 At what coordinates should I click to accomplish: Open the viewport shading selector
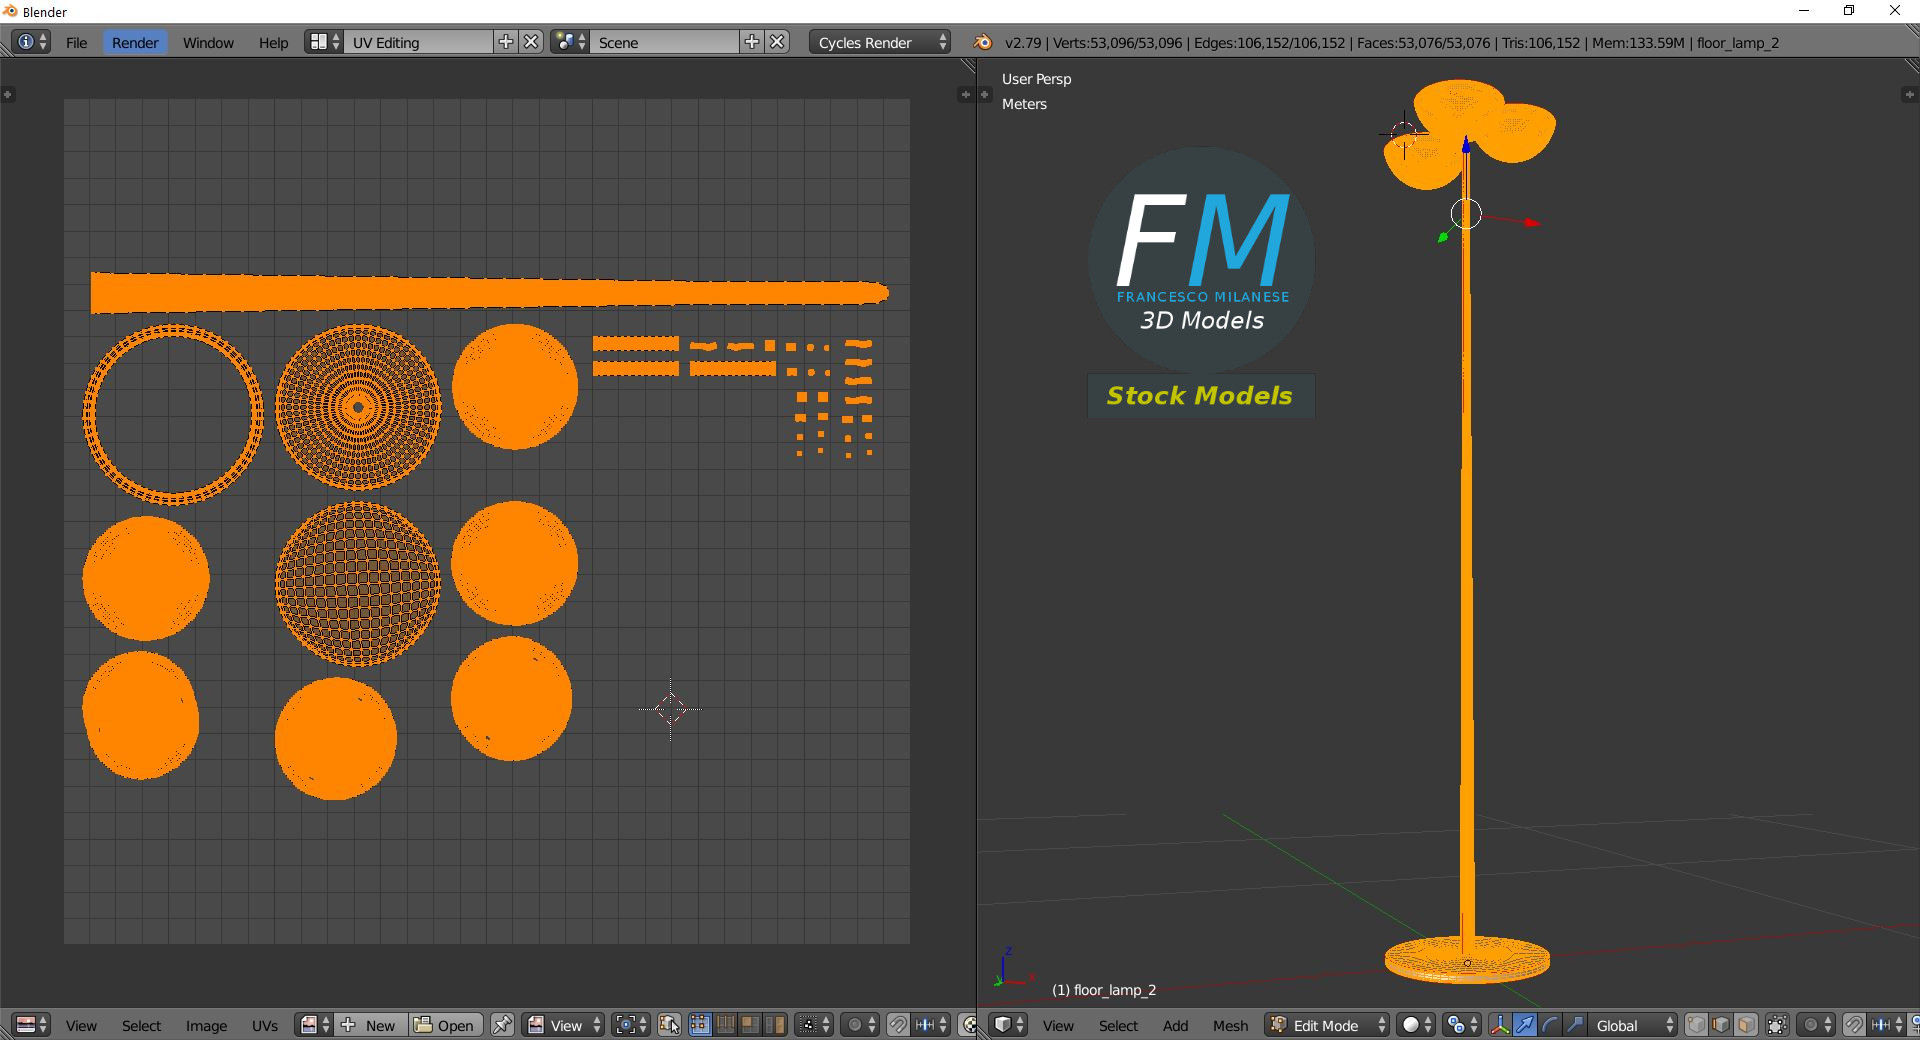[x=1416, y=1025]
